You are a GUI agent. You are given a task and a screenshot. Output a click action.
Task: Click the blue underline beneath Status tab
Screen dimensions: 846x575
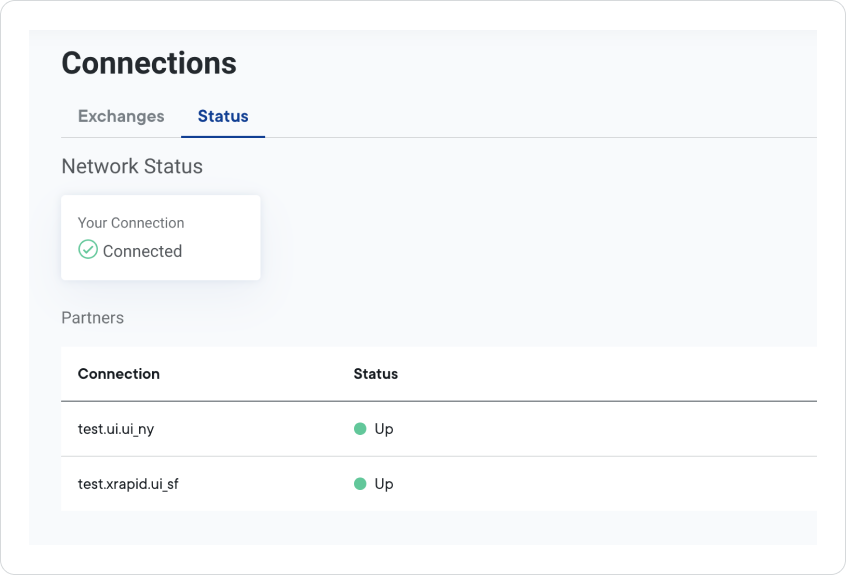(223, 136)
